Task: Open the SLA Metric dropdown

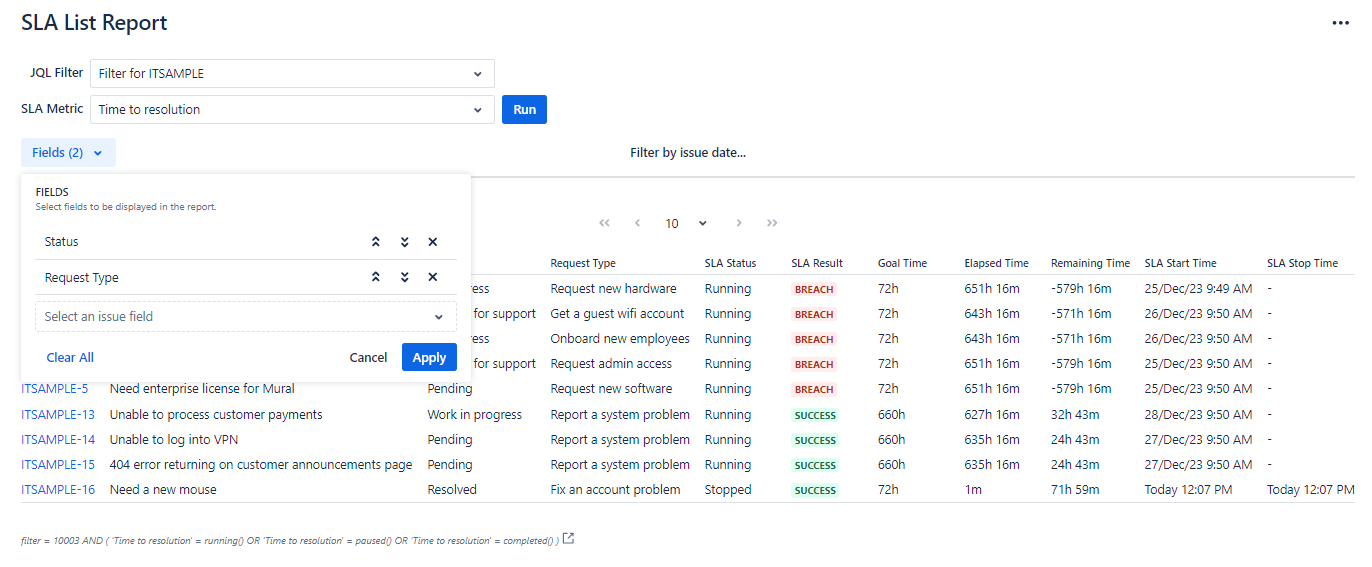Action: [x=292, y=110]
